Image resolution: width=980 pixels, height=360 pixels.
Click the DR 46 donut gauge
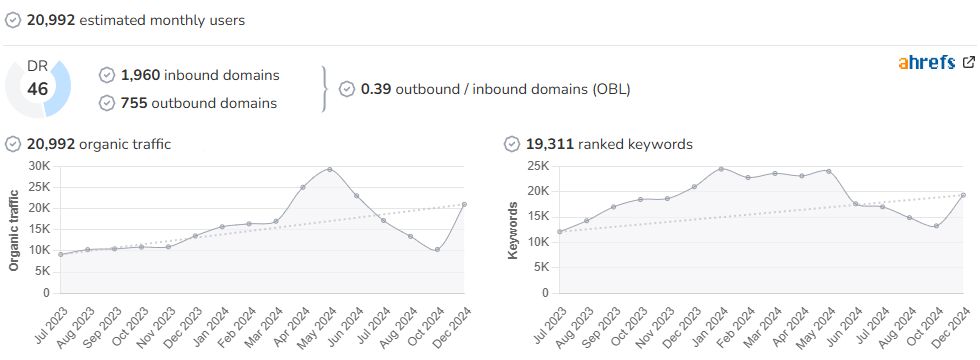pyautogui.click(x=38, y=88)
